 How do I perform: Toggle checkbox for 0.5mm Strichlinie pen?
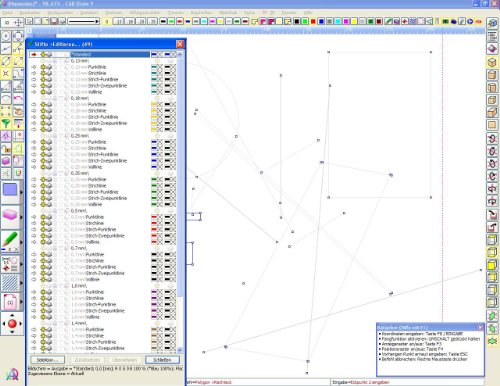67,223
